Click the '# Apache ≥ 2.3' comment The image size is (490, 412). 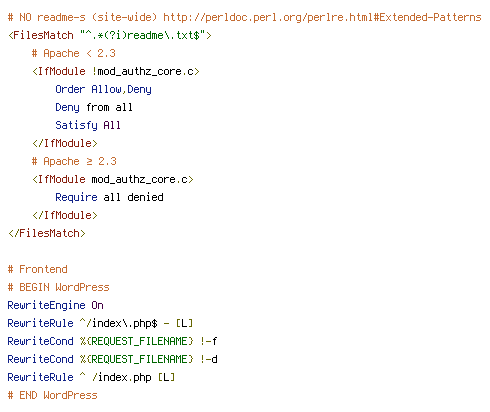(x=74, y=161)
